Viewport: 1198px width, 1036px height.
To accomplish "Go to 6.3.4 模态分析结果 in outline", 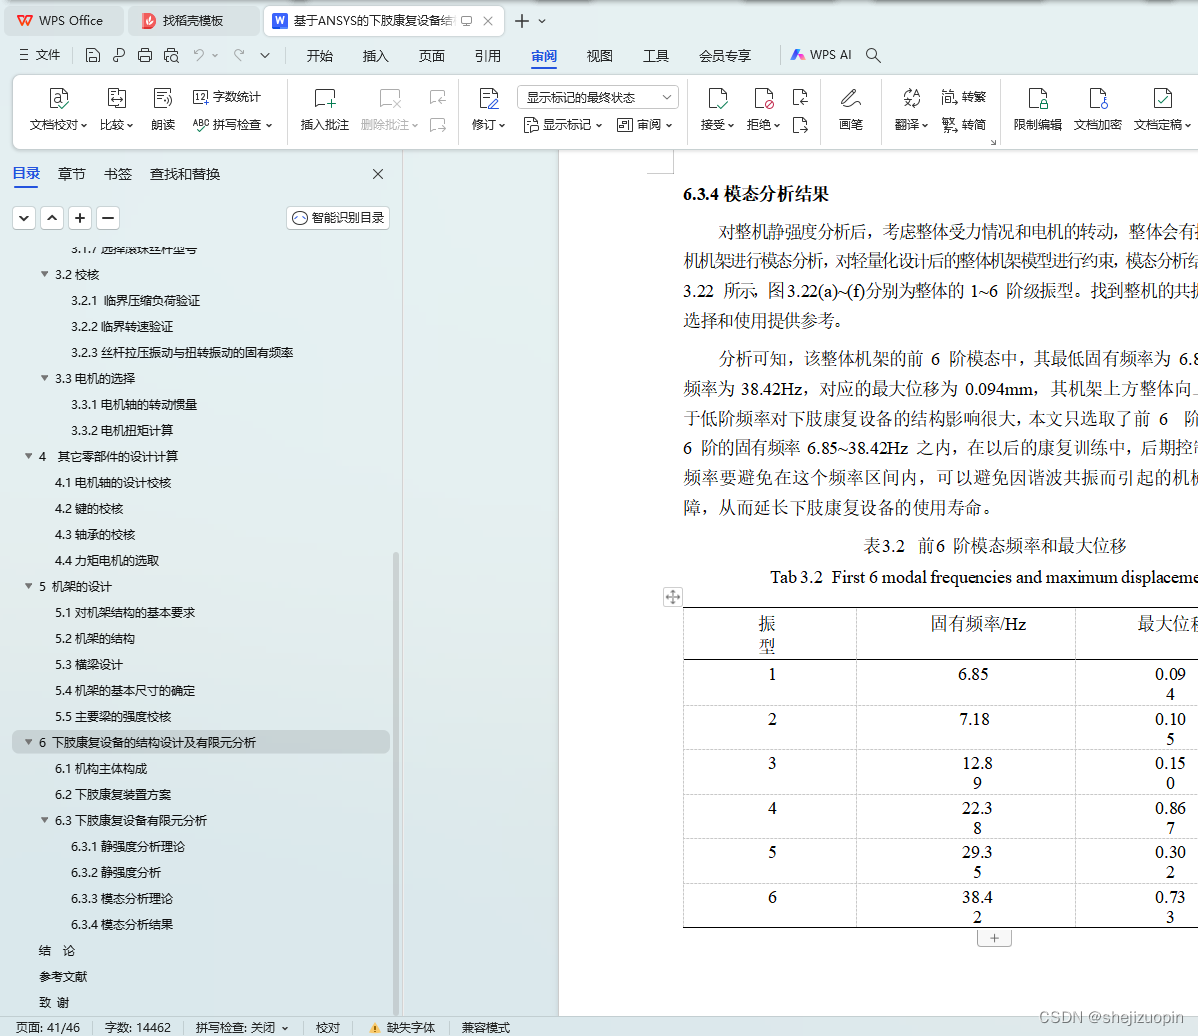I will (x=122, y=924).
